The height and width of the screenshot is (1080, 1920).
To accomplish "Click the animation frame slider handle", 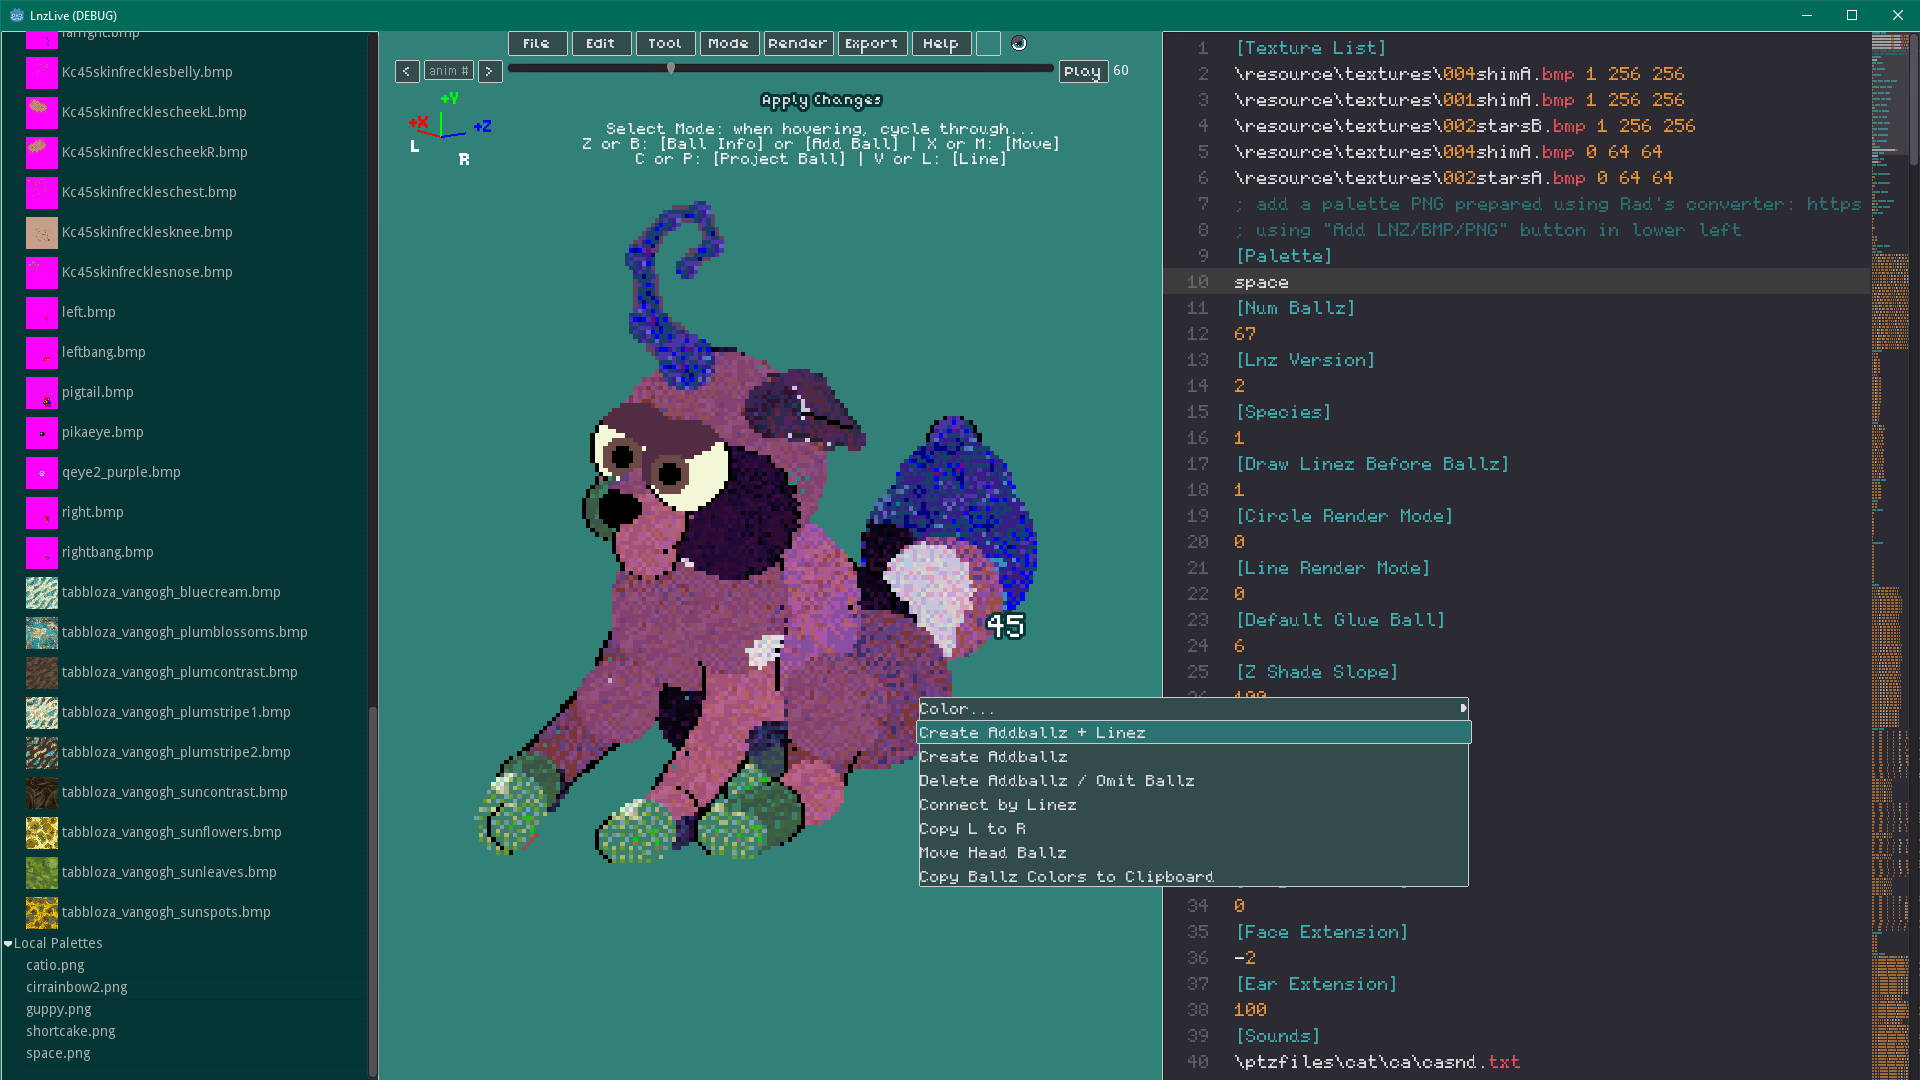I will click(x=671, y=68).
